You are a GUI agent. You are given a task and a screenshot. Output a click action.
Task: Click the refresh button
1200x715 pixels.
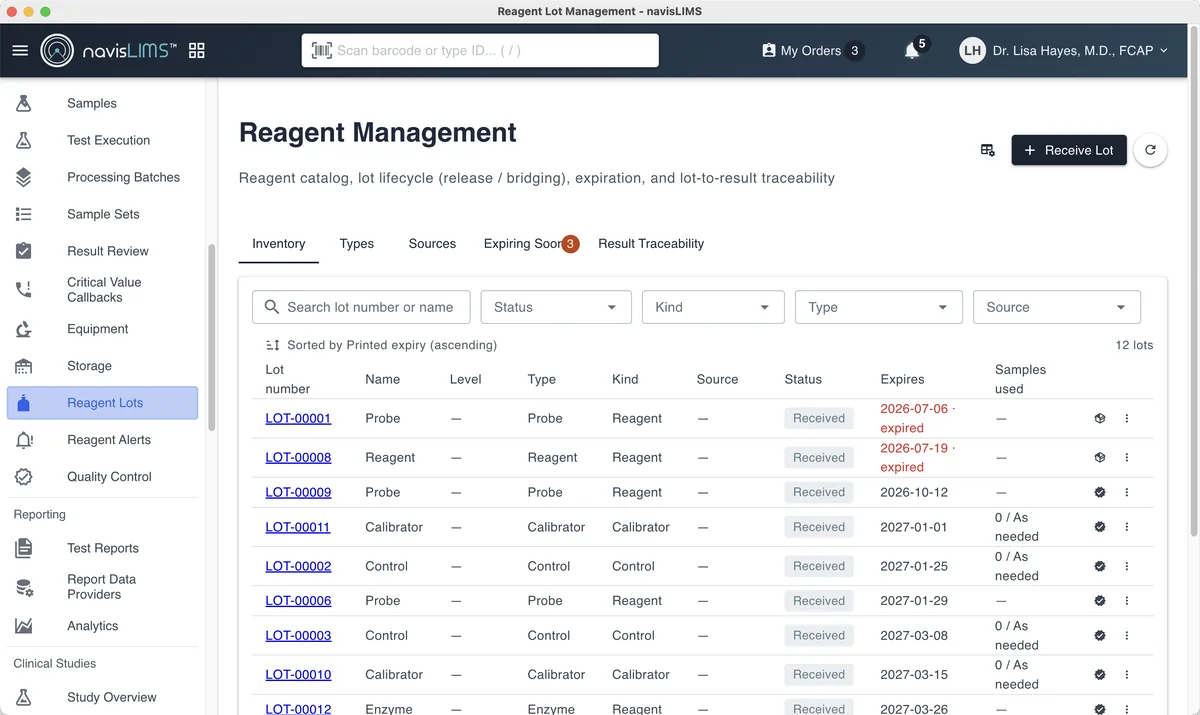tap(1151, 150)
